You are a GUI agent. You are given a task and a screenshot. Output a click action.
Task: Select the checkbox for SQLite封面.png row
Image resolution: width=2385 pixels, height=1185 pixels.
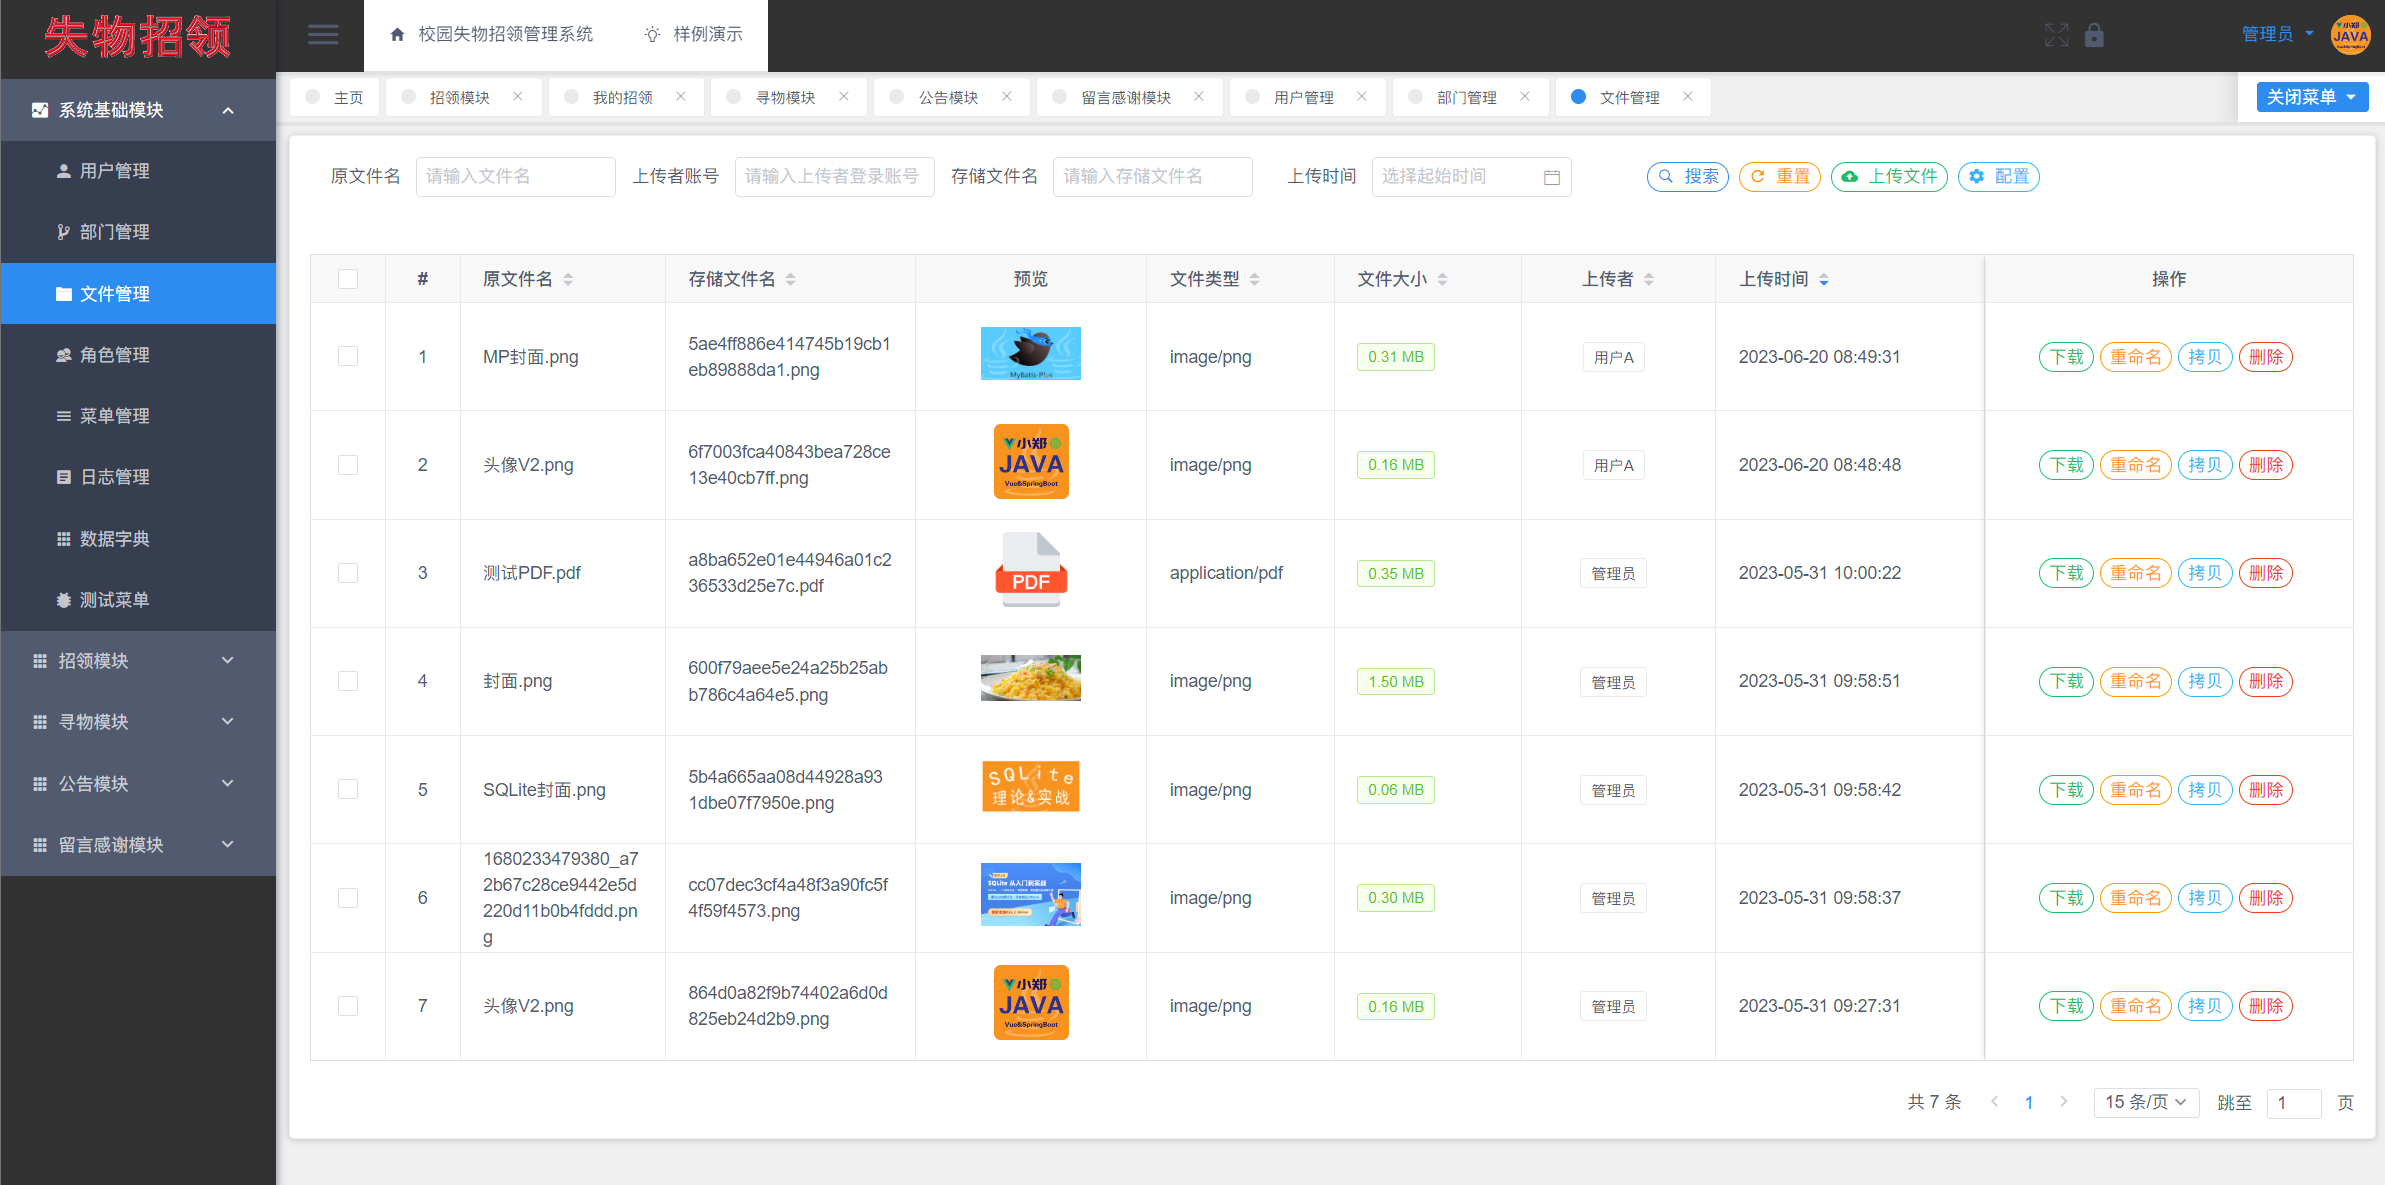[x=348, y=789]
